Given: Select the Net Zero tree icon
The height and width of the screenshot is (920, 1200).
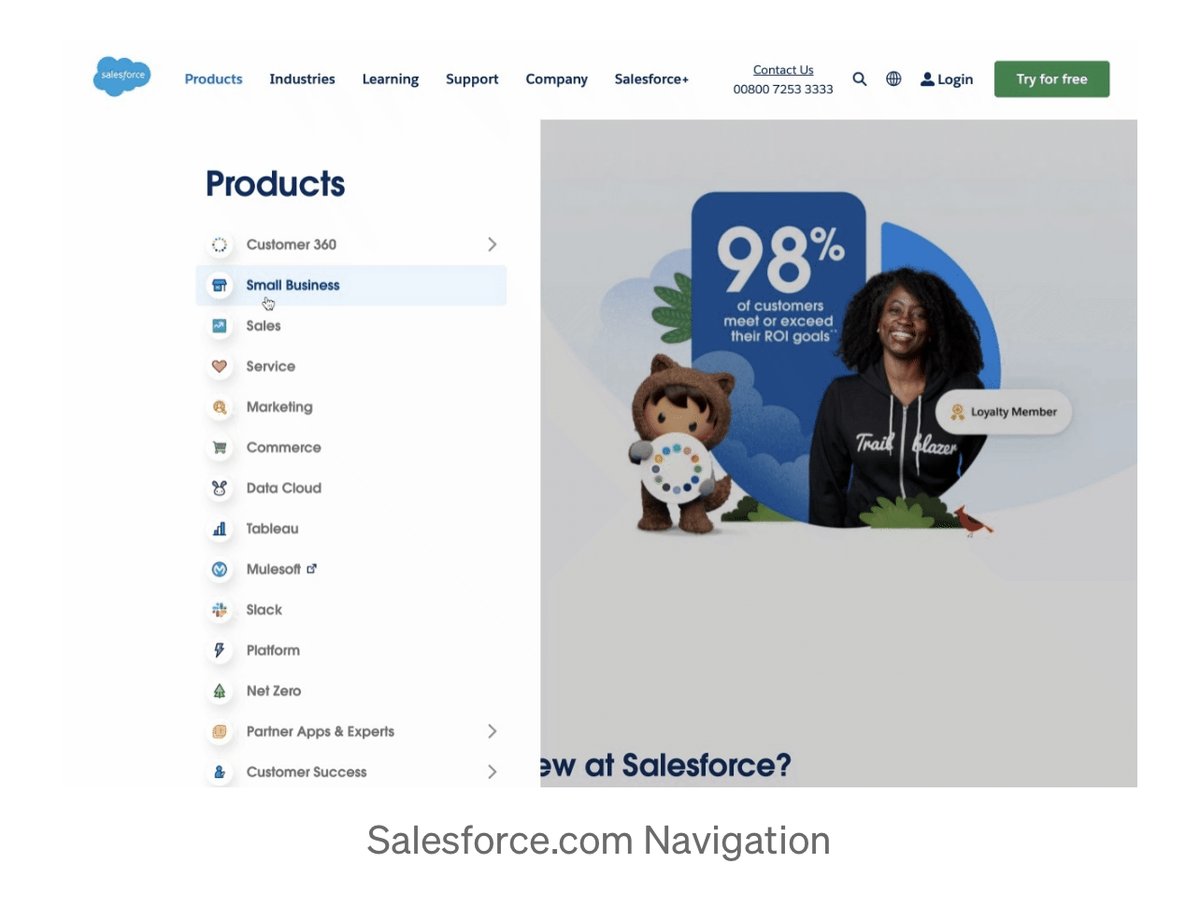Looking at the screenshot, I should coord(219,691).
